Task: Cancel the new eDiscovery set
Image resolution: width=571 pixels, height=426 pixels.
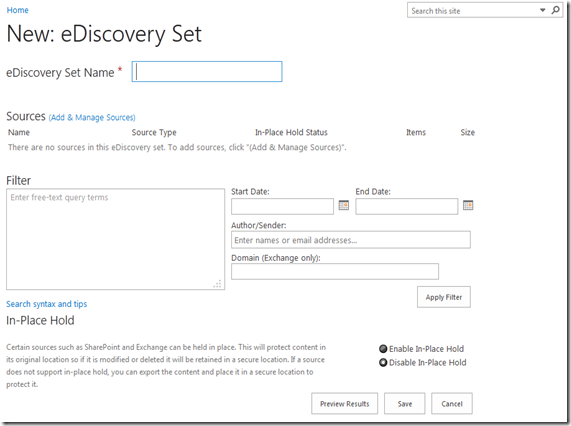Action: pos(452,403)
